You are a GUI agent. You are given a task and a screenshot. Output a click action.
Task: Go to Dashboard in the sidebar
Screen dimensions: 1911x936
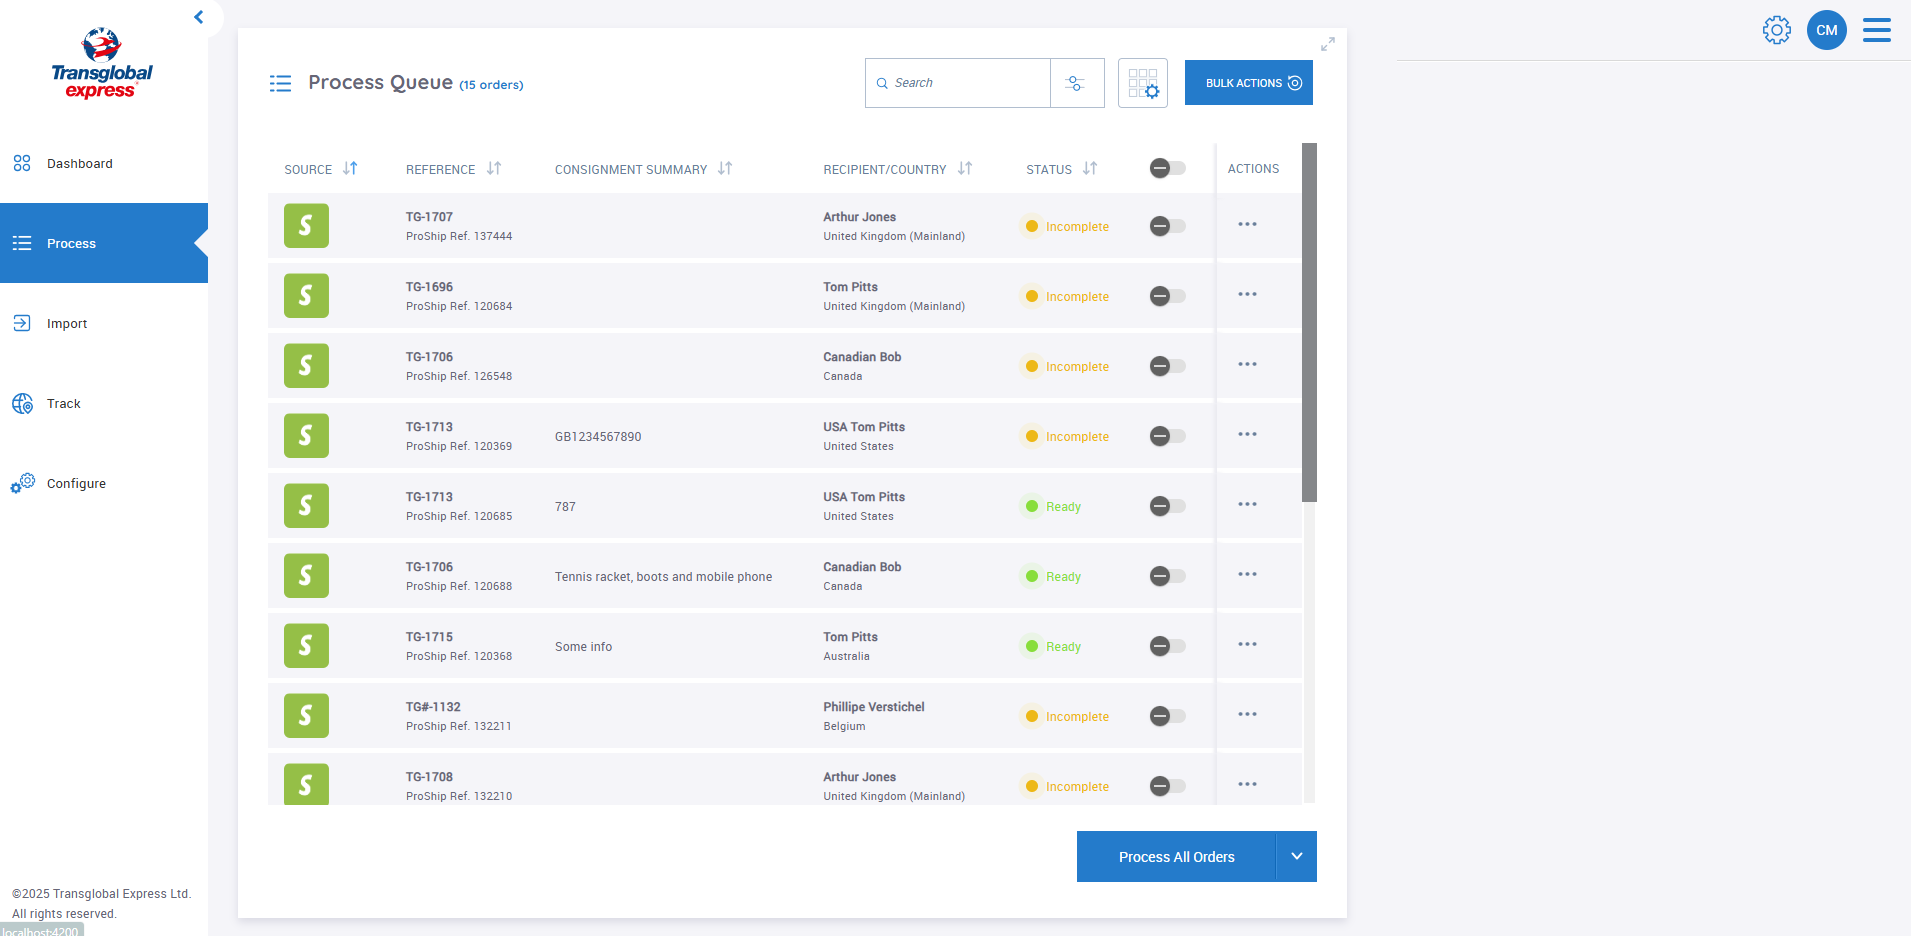[x=79, y=164]
